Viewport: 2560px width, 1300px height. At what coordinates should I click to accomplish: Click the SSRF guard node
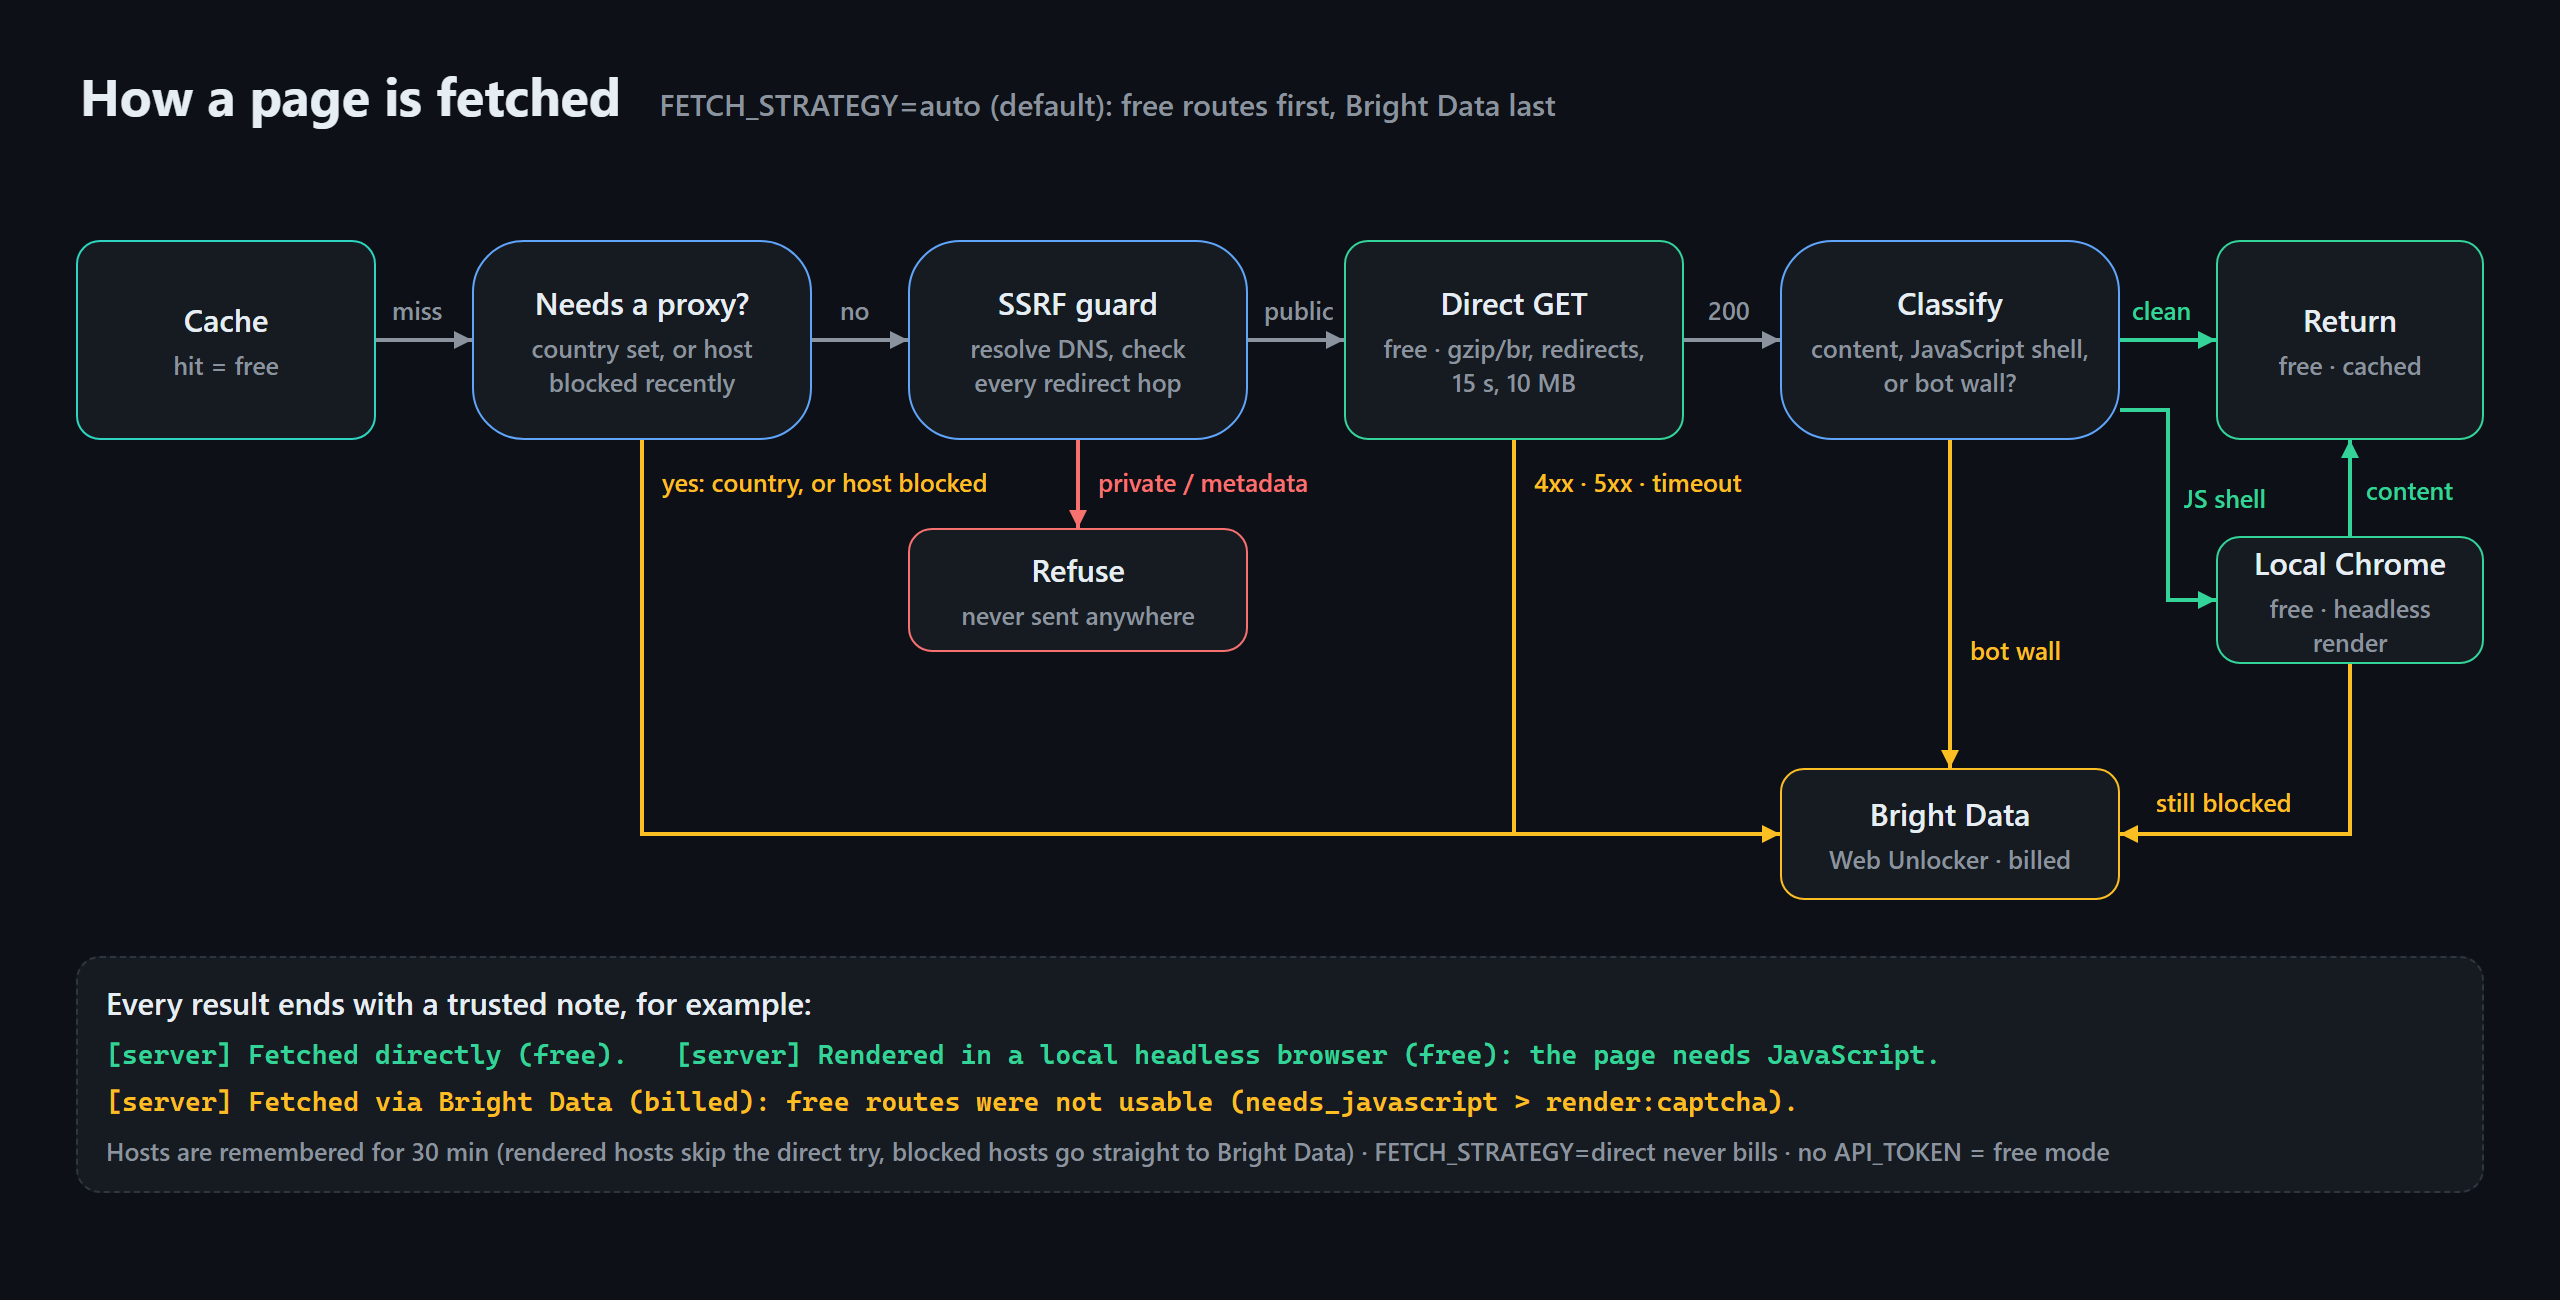[x=1078, y=340]
